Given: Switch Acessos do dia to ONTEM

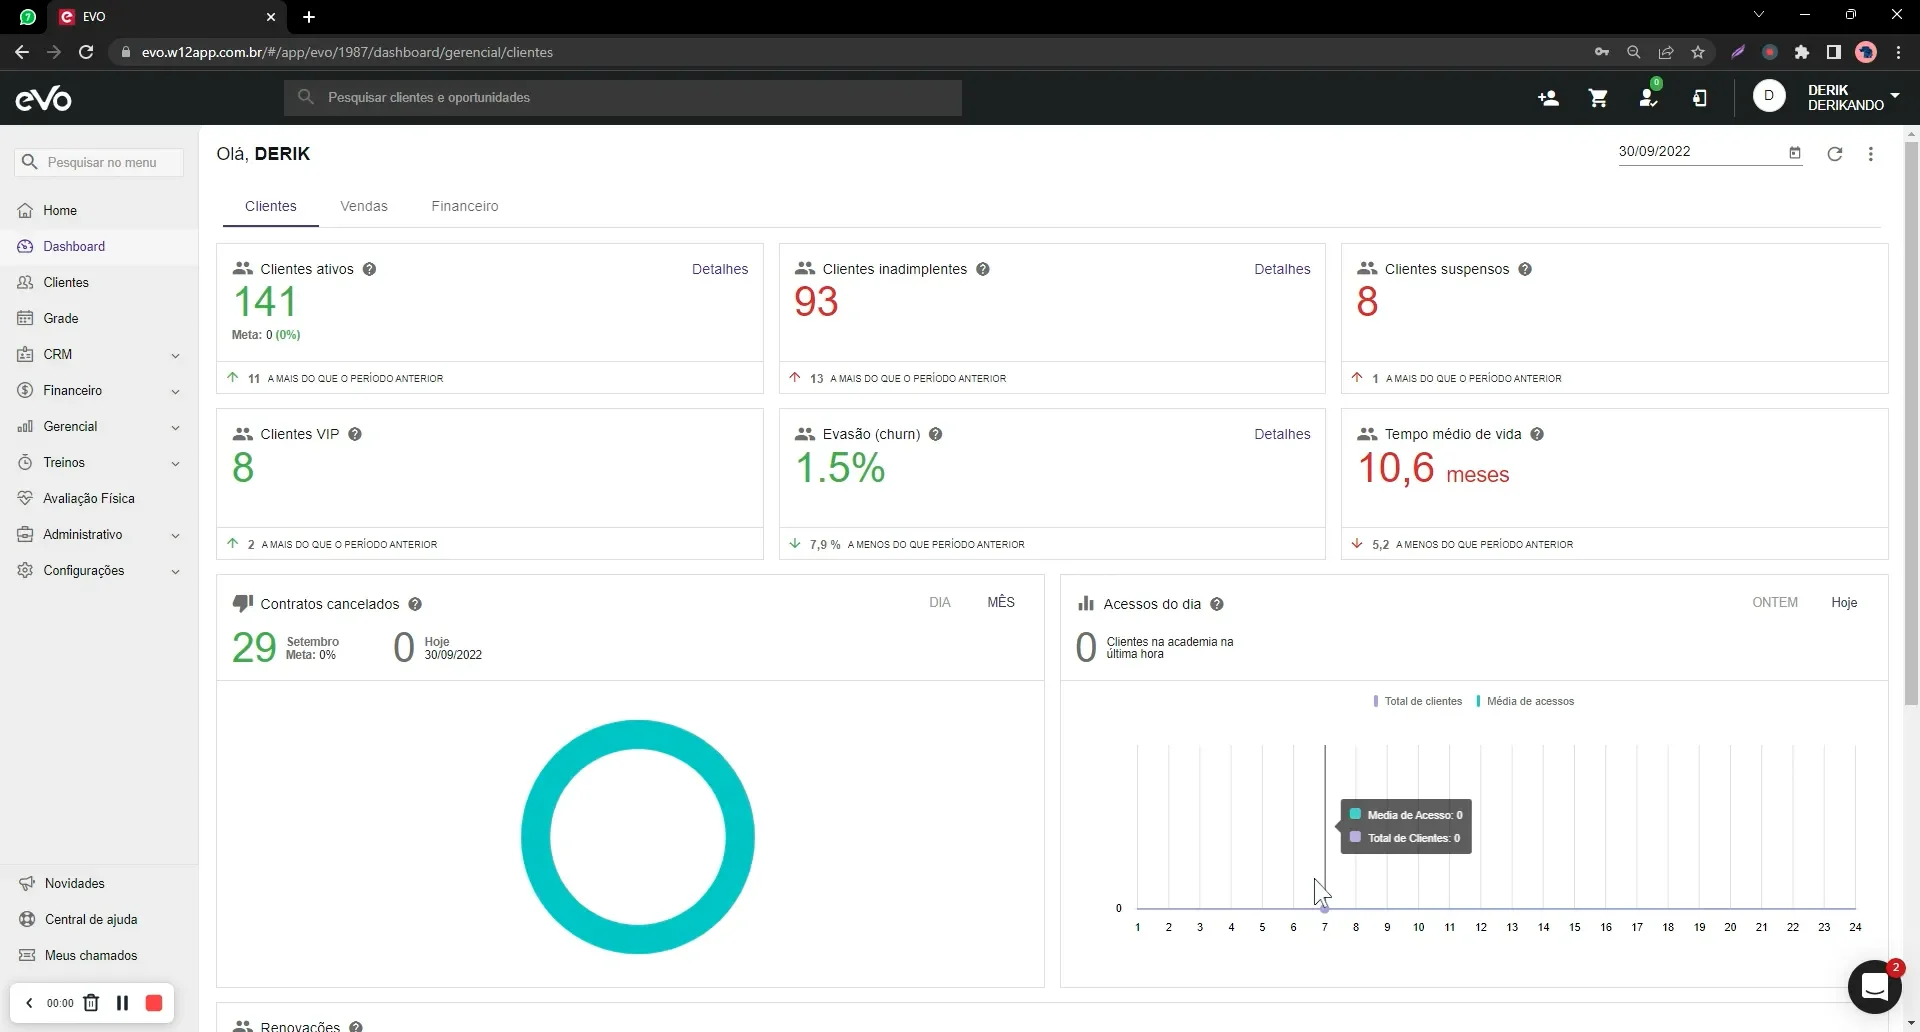Looking at the screenshot, I should [1775, 602].
